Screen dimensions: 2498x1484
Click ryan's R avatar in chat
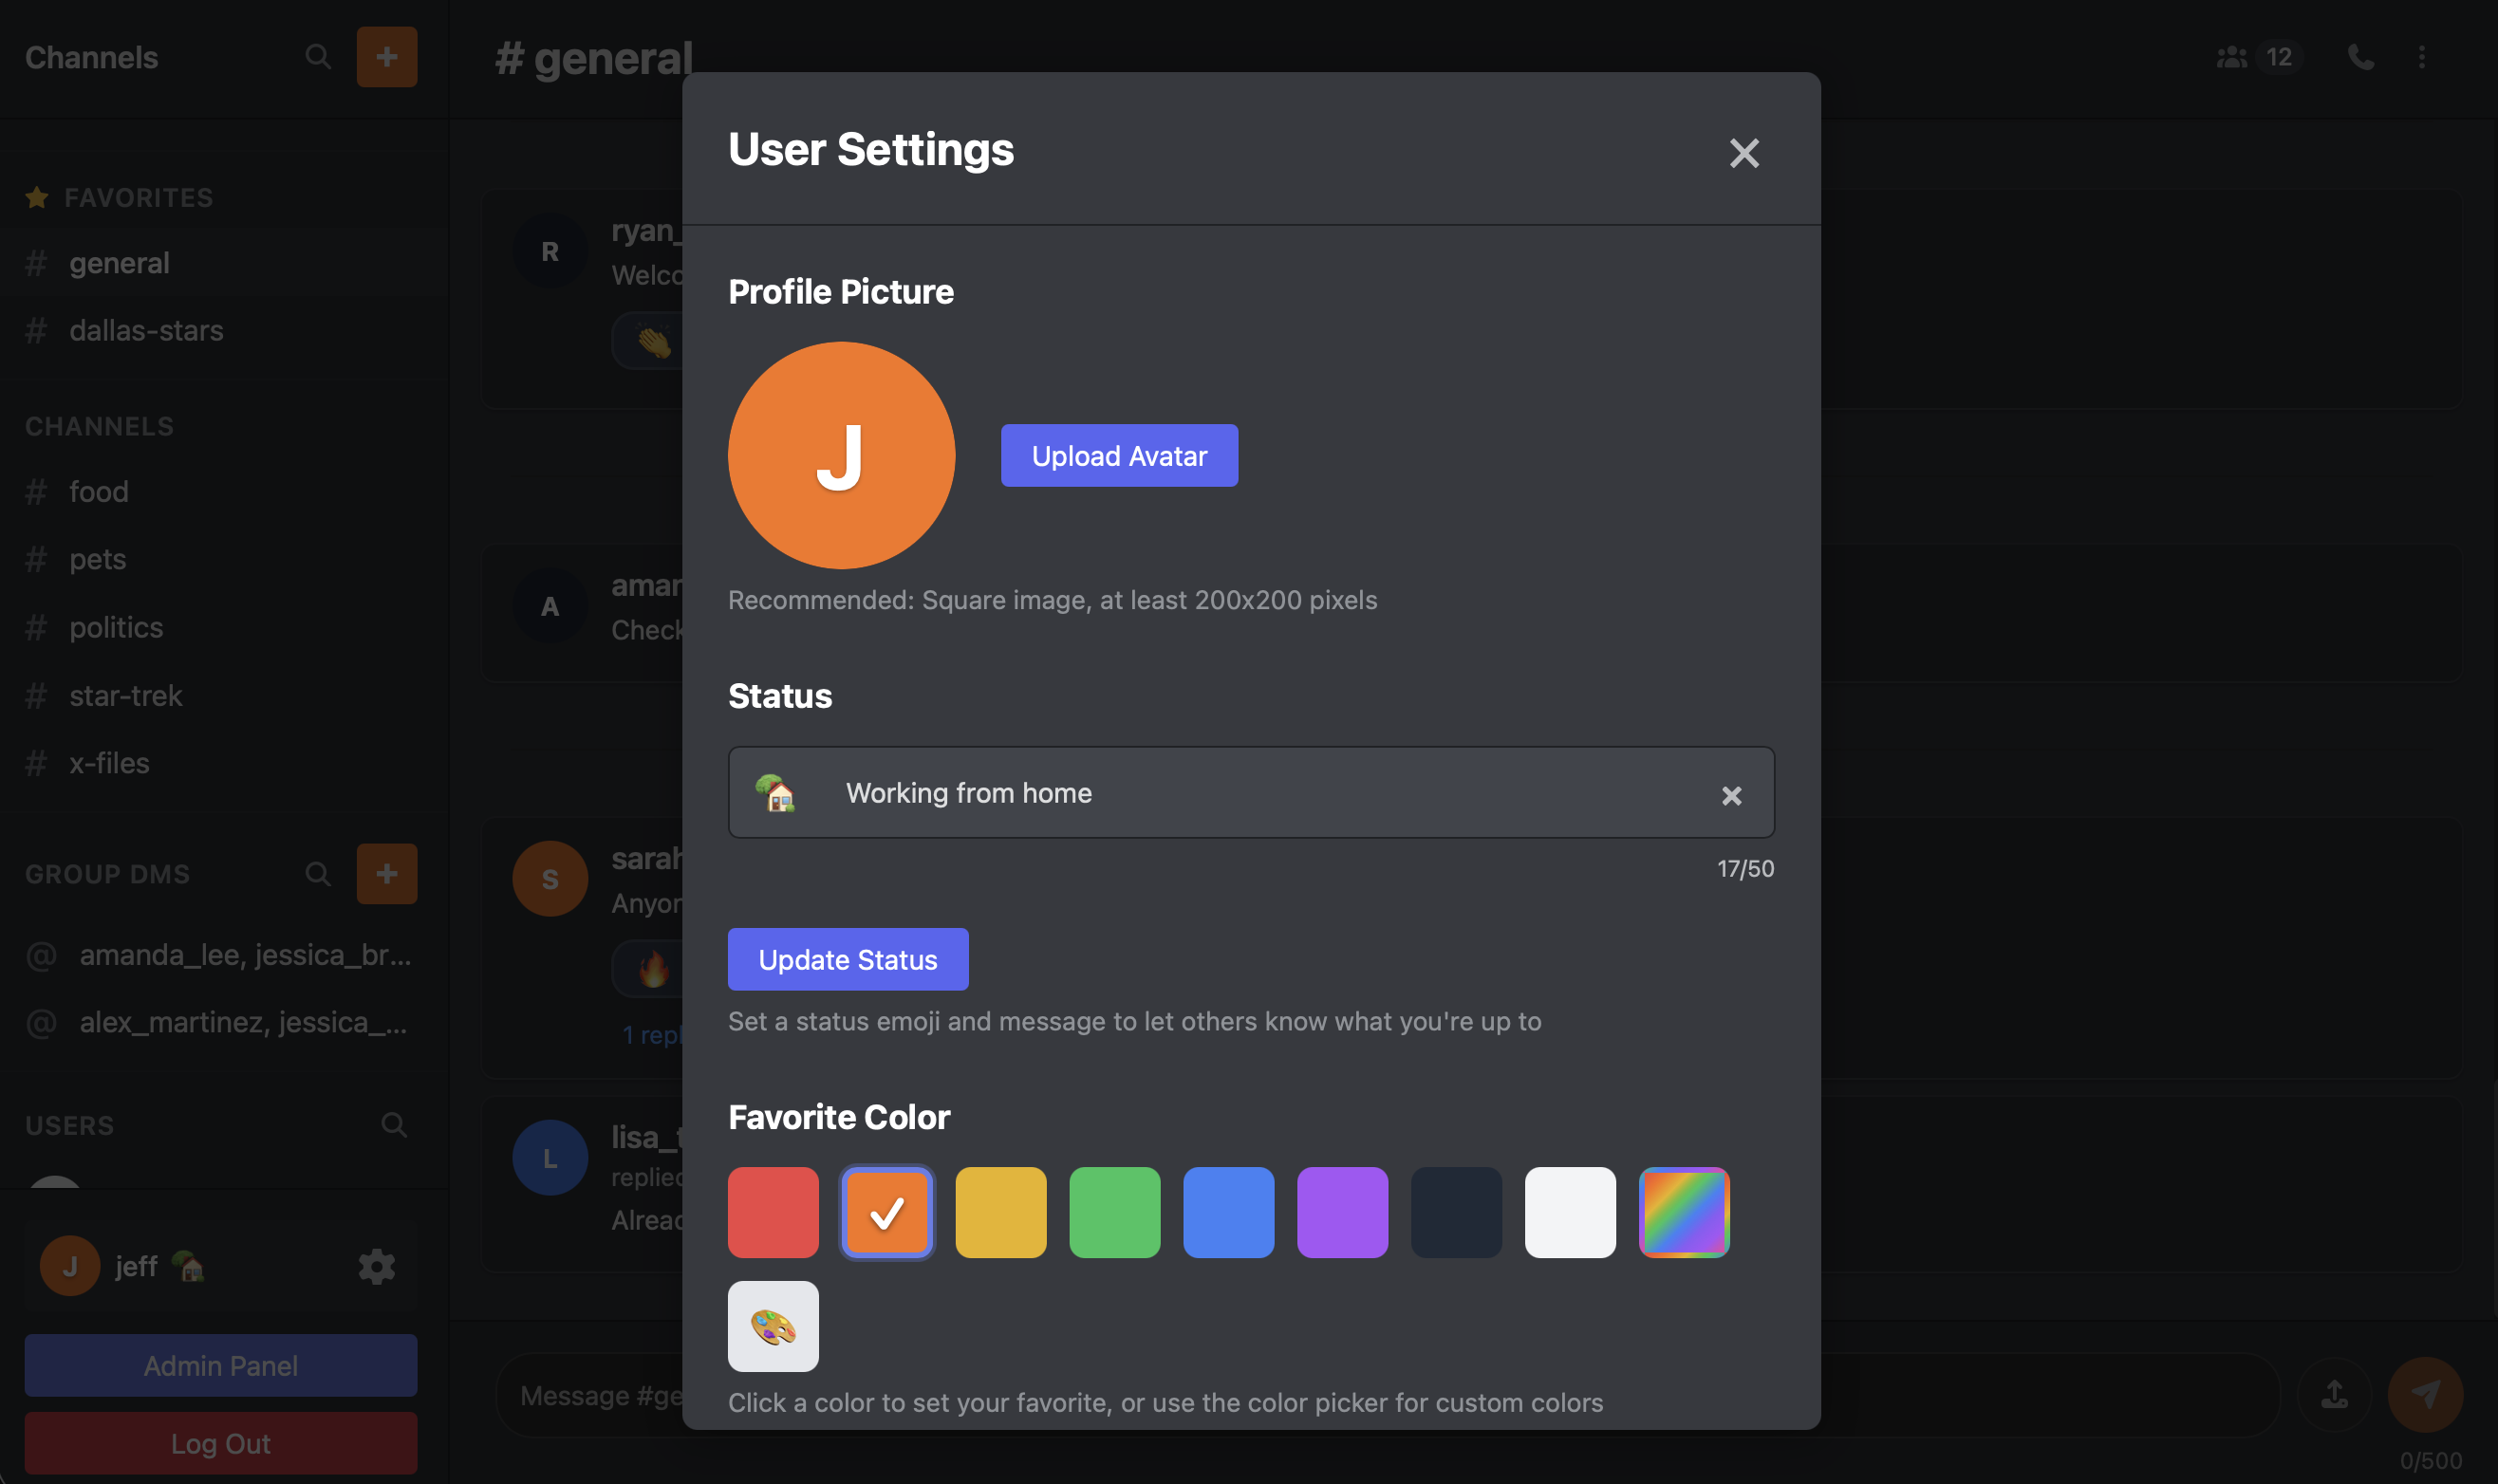point(550,251)
